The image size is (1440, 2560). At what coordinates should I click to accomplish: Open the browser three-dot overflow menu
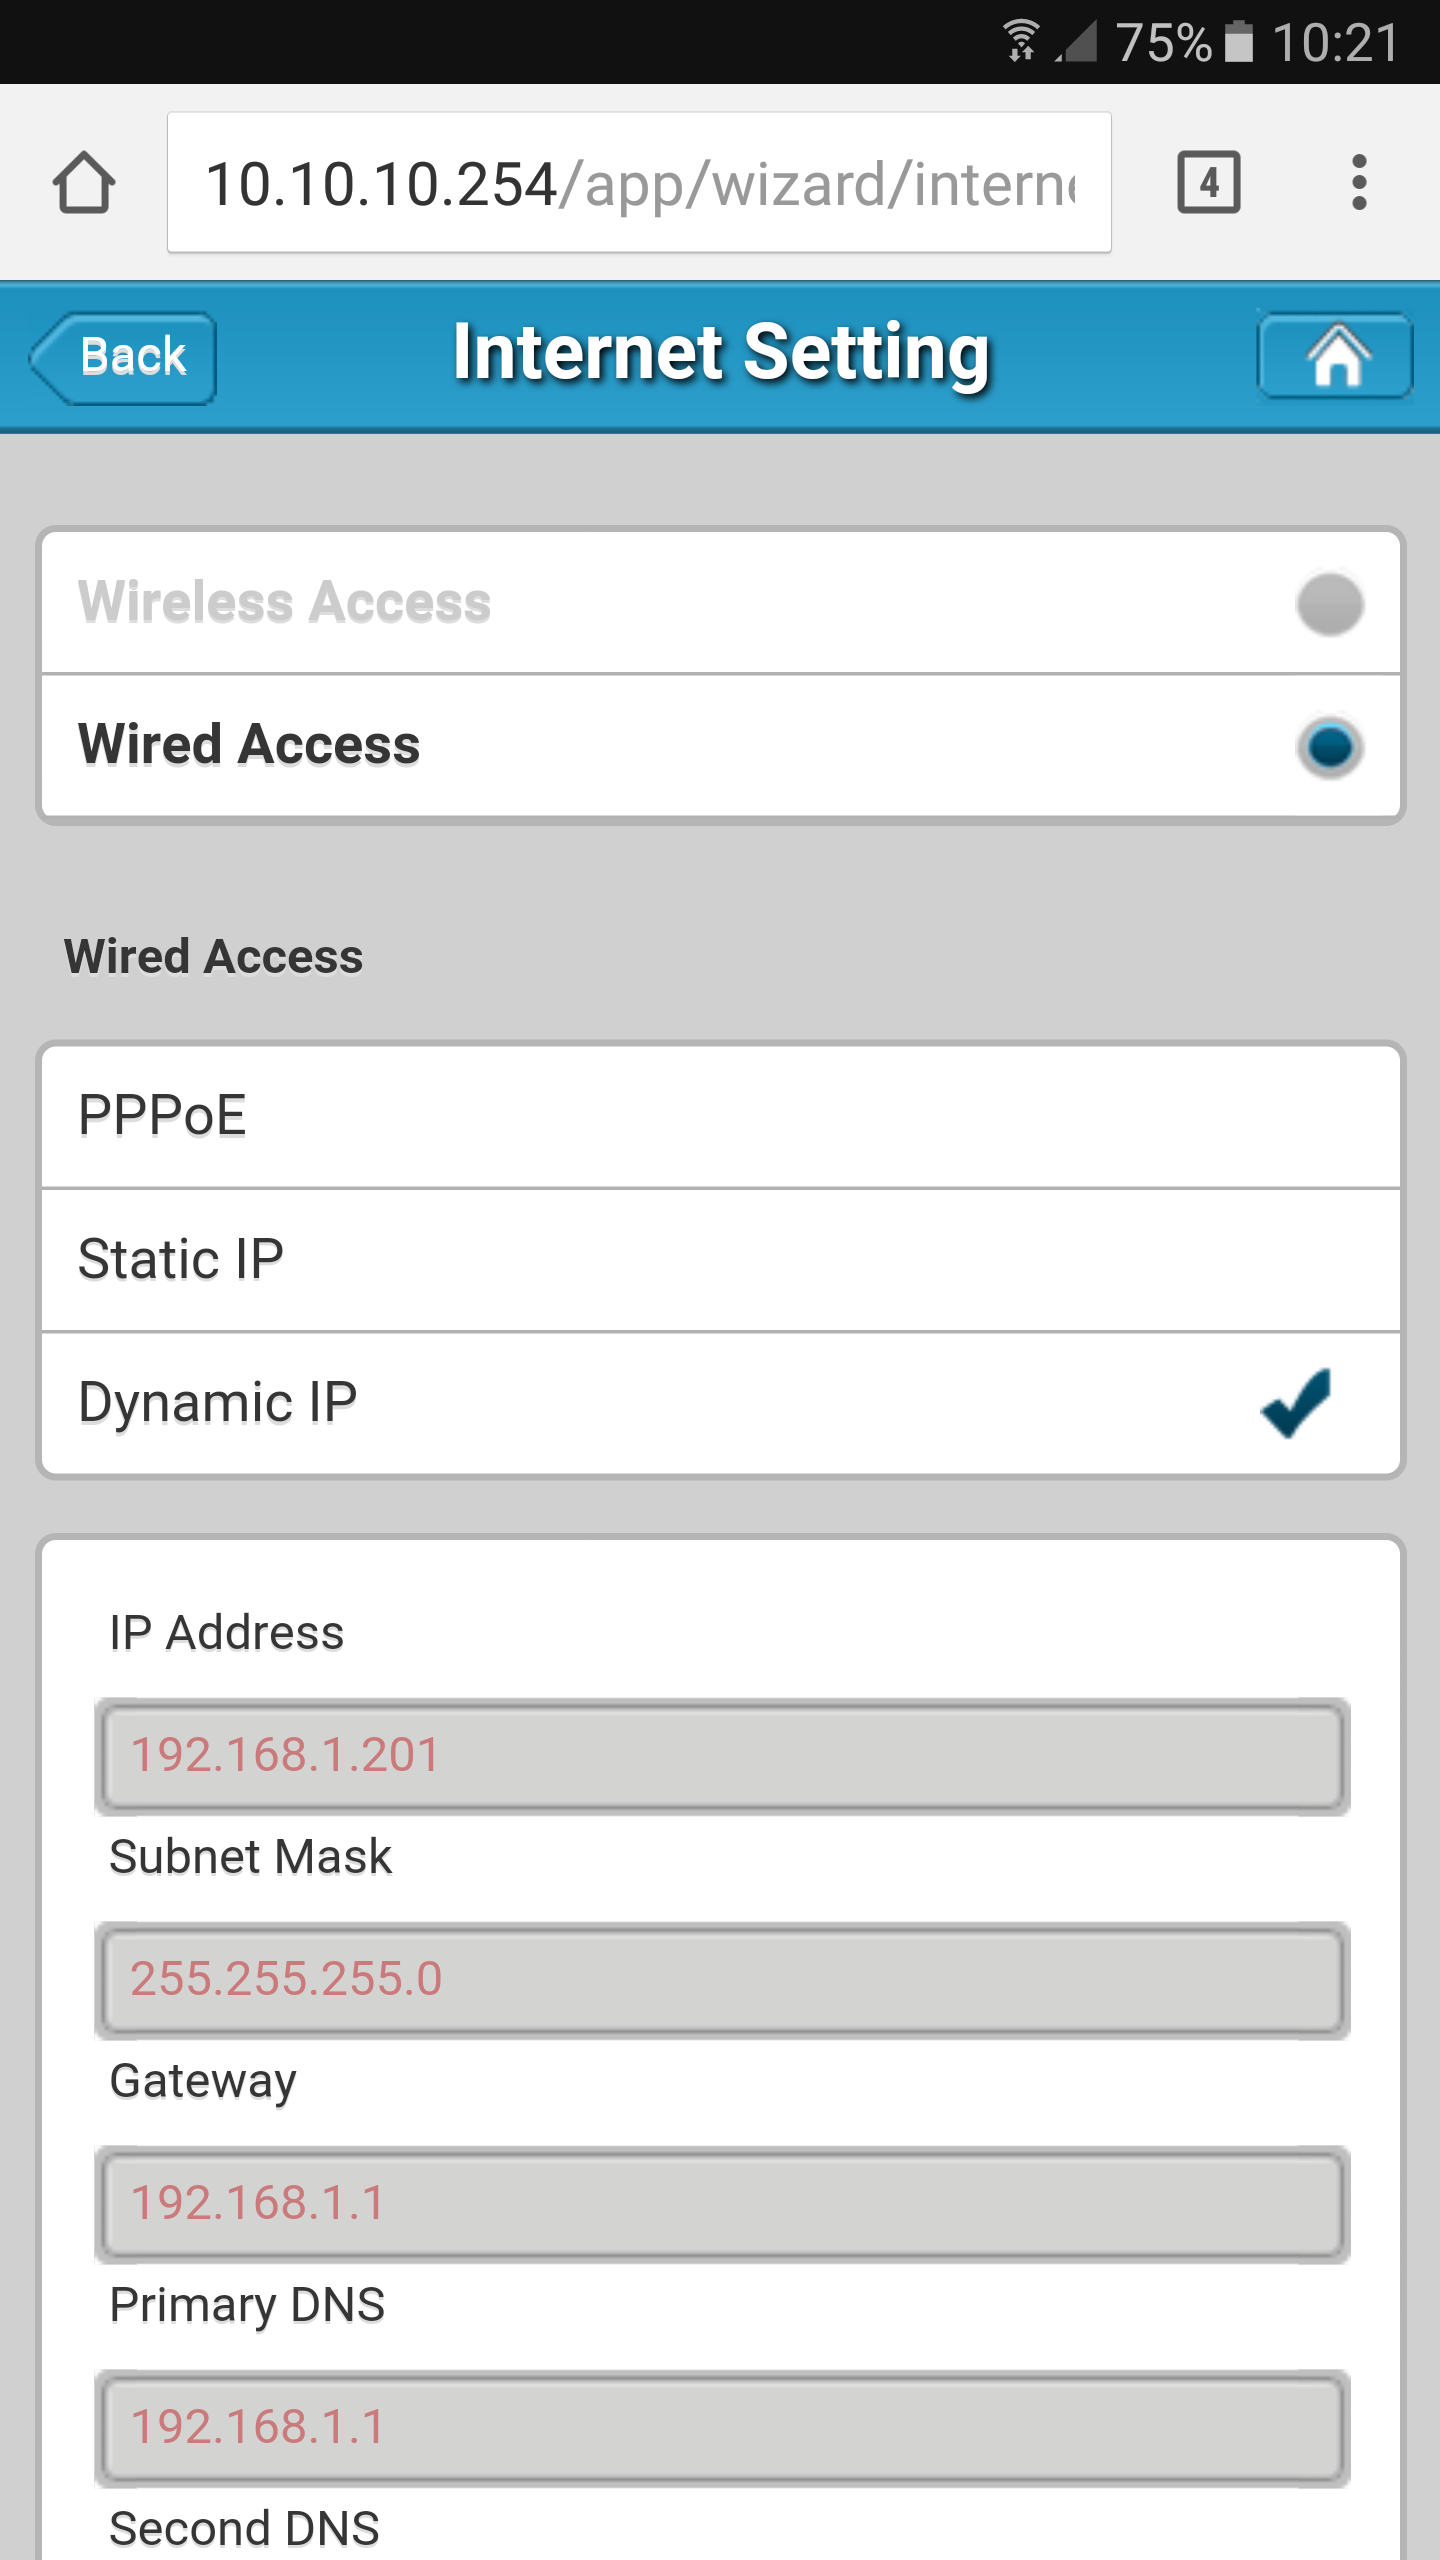[1358, 182]
